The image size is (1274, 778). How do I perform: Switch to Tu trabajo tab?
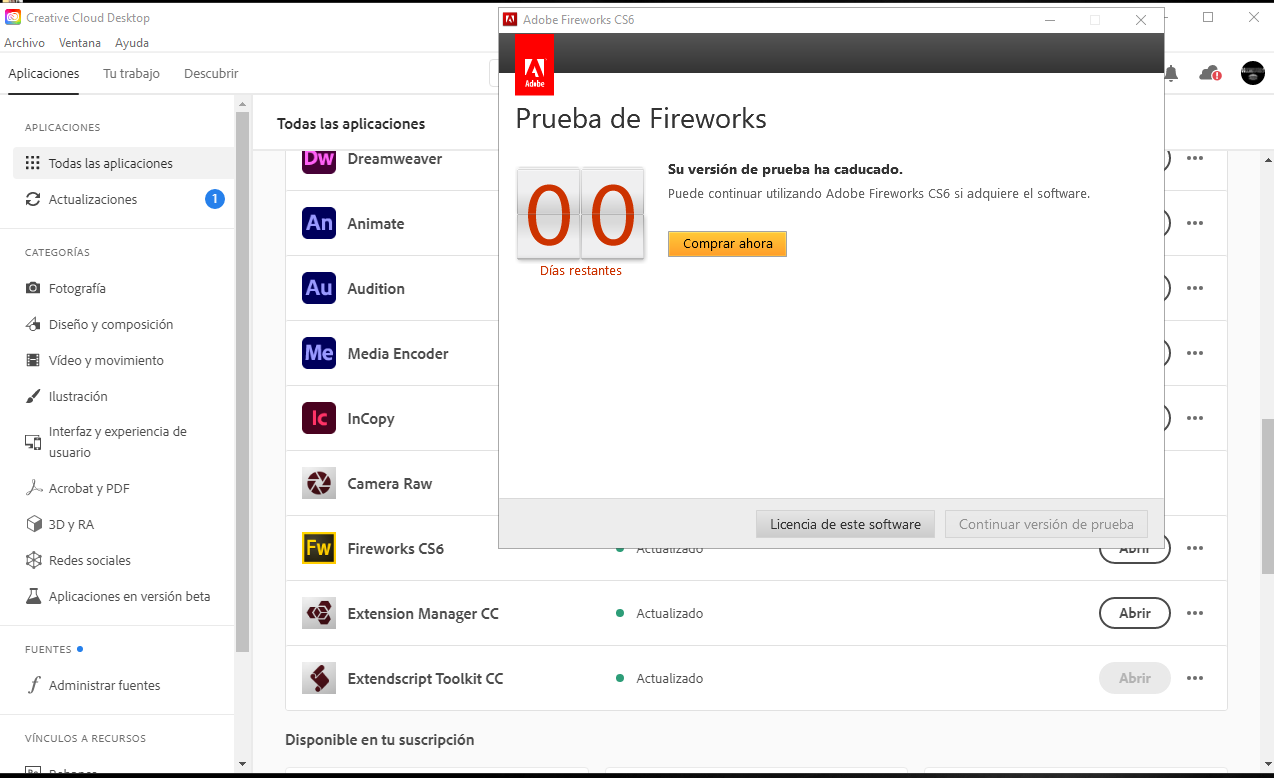click(x=131, y=73)
